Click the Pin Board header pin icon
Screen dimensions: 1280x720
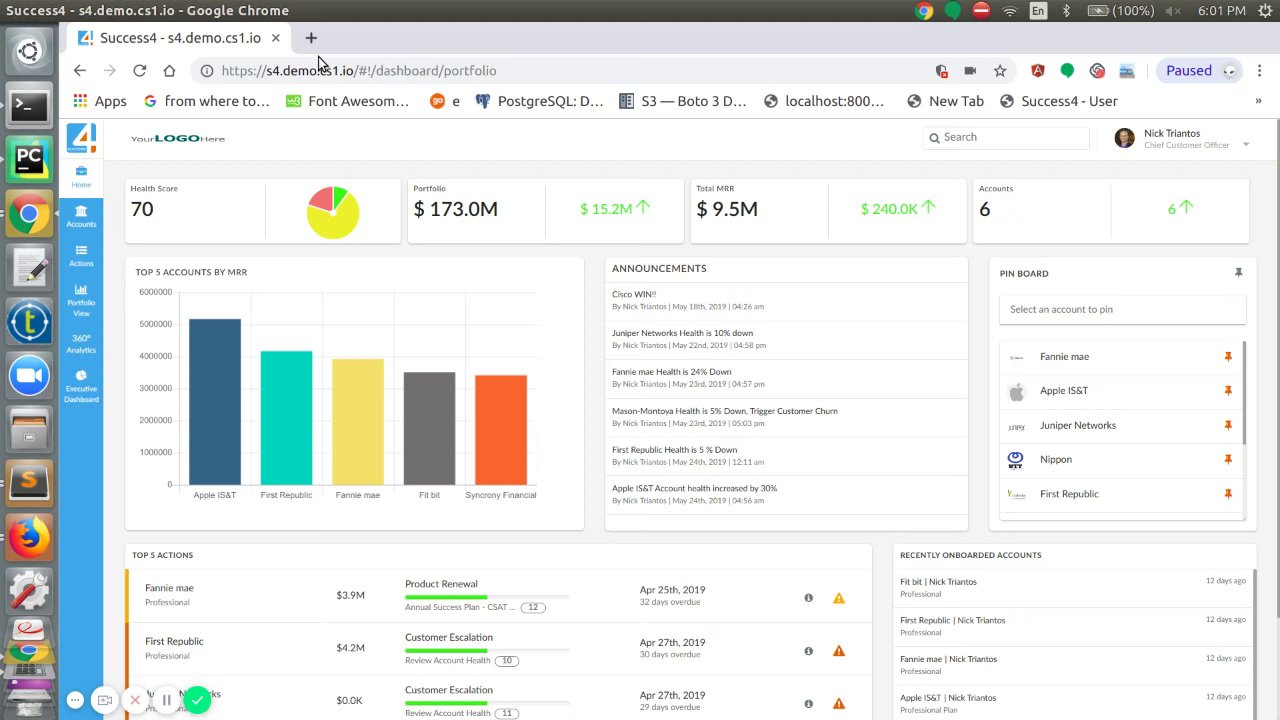tap(1238, 273)
